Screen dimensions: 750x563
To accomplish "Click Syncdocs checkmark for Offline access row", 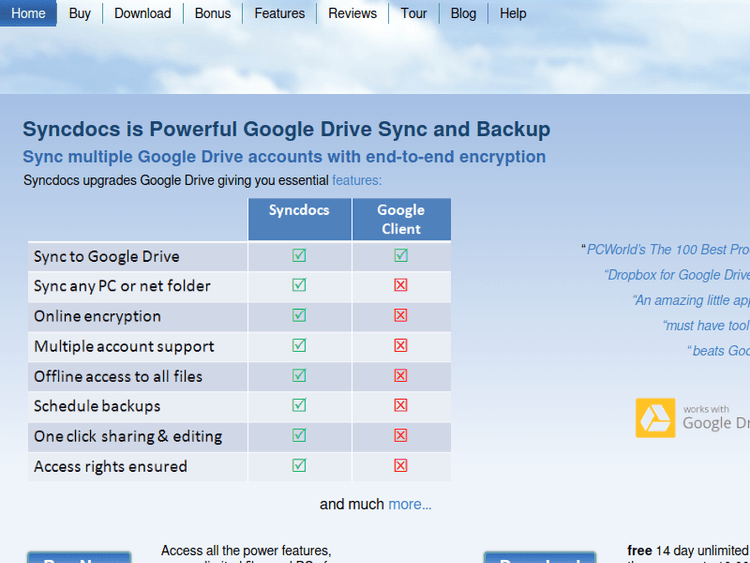I will click(299, 375).
